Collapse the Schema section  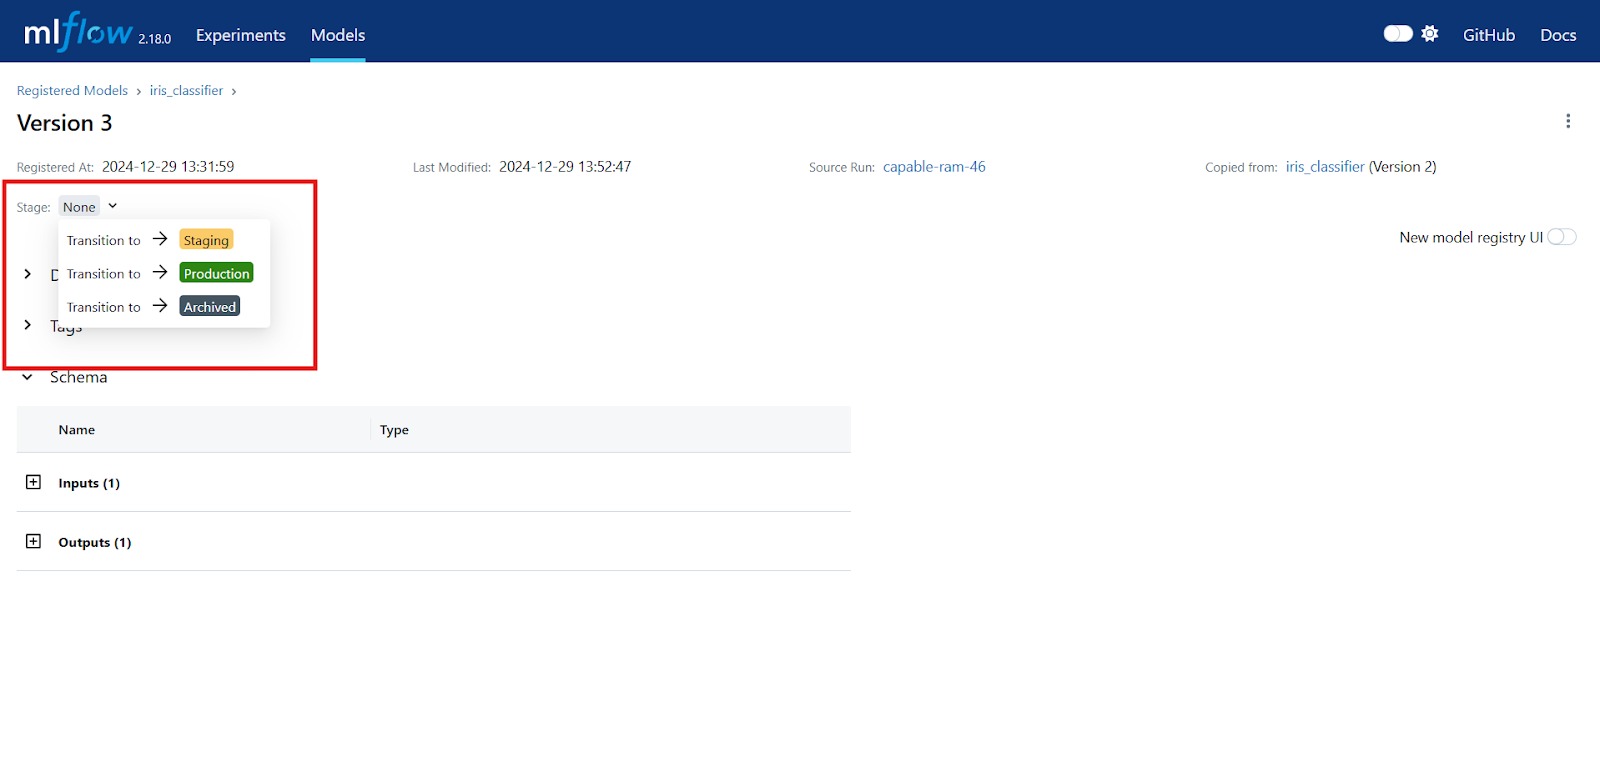[x=27, y=377]
